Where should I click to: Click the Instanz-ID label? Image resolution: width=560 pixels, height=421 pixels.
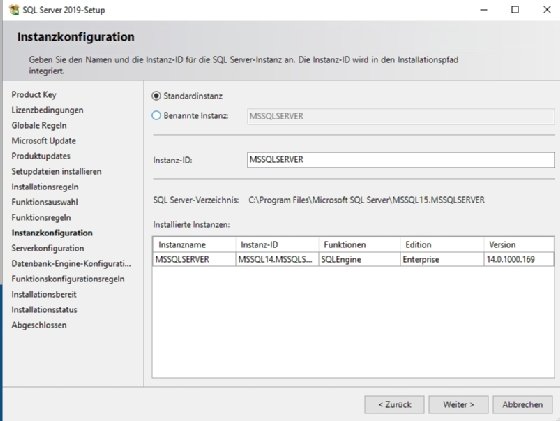pyautogui.click(x=173, y=160)
